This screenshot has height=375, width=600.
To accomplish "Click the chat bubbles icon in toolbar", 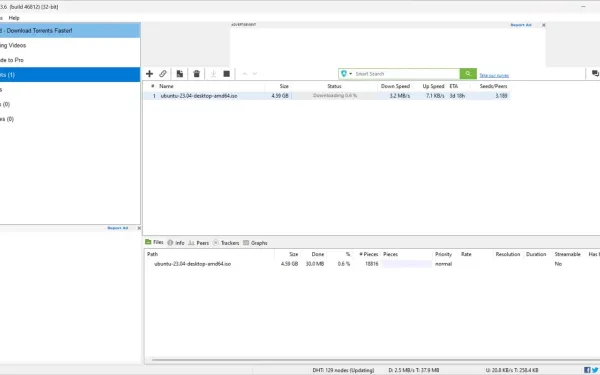I will point(595,73).
